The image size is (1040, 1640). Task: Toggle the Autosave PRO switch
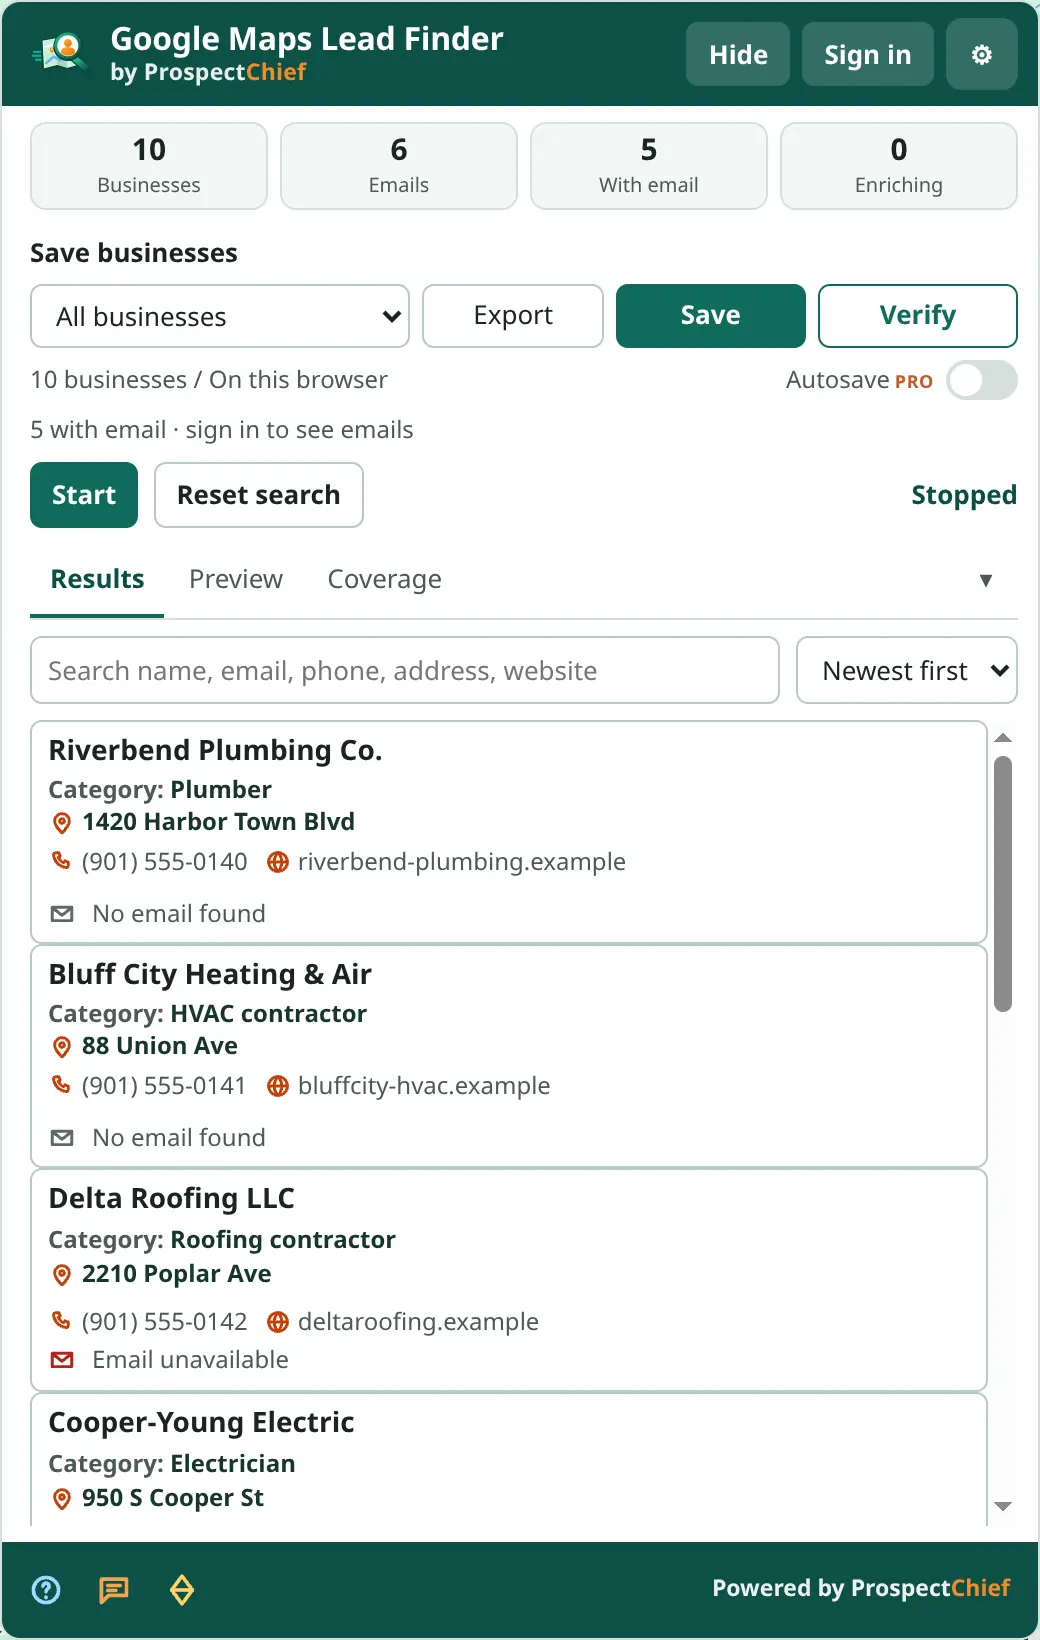982,380
